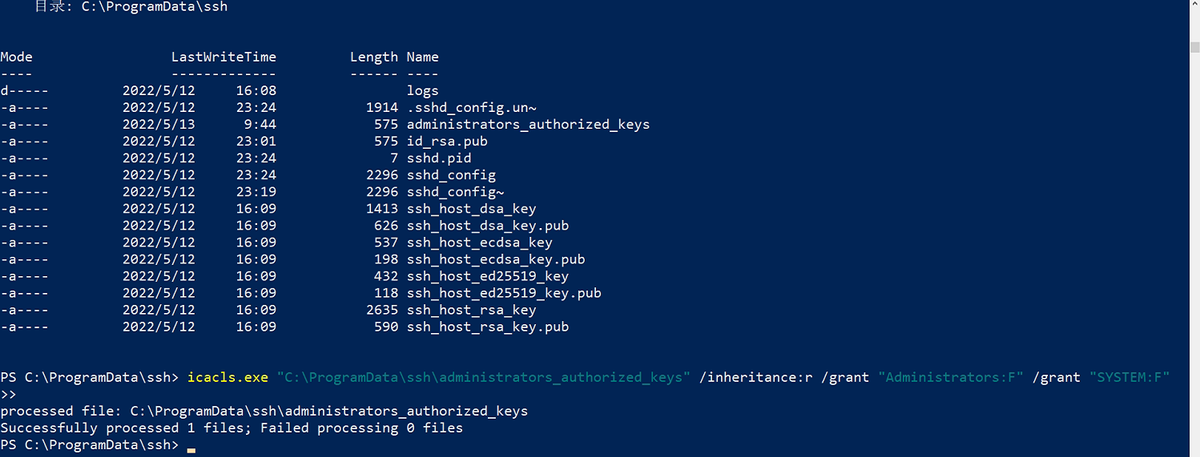
Task: Click the blinking cursor at the prompt
Action: coord(191,448)
